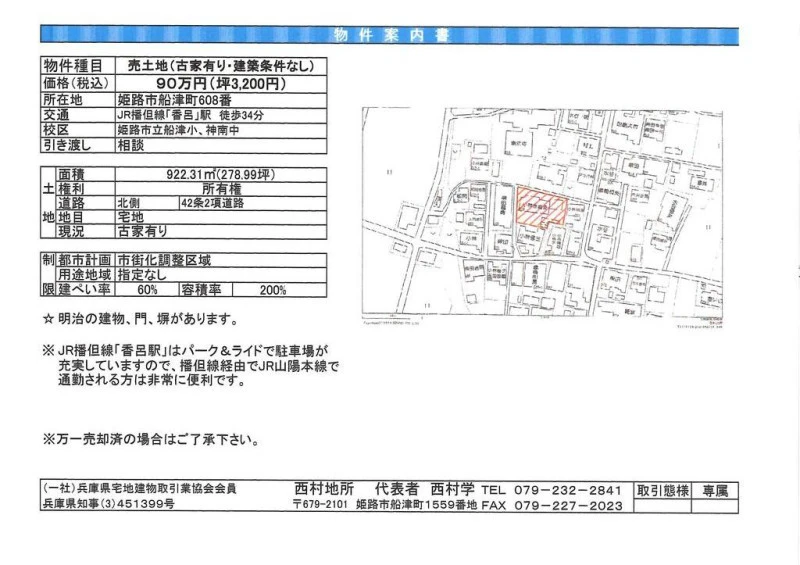The image size is (800, 565).
Task: Select the 60% building coverage value
Action: pos(148,289)
